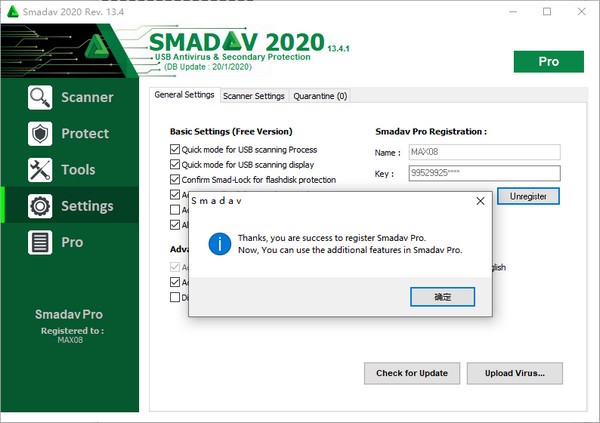600x423 pixels.
Task: Click the green Pro badge button
Action: click(549, 61)
